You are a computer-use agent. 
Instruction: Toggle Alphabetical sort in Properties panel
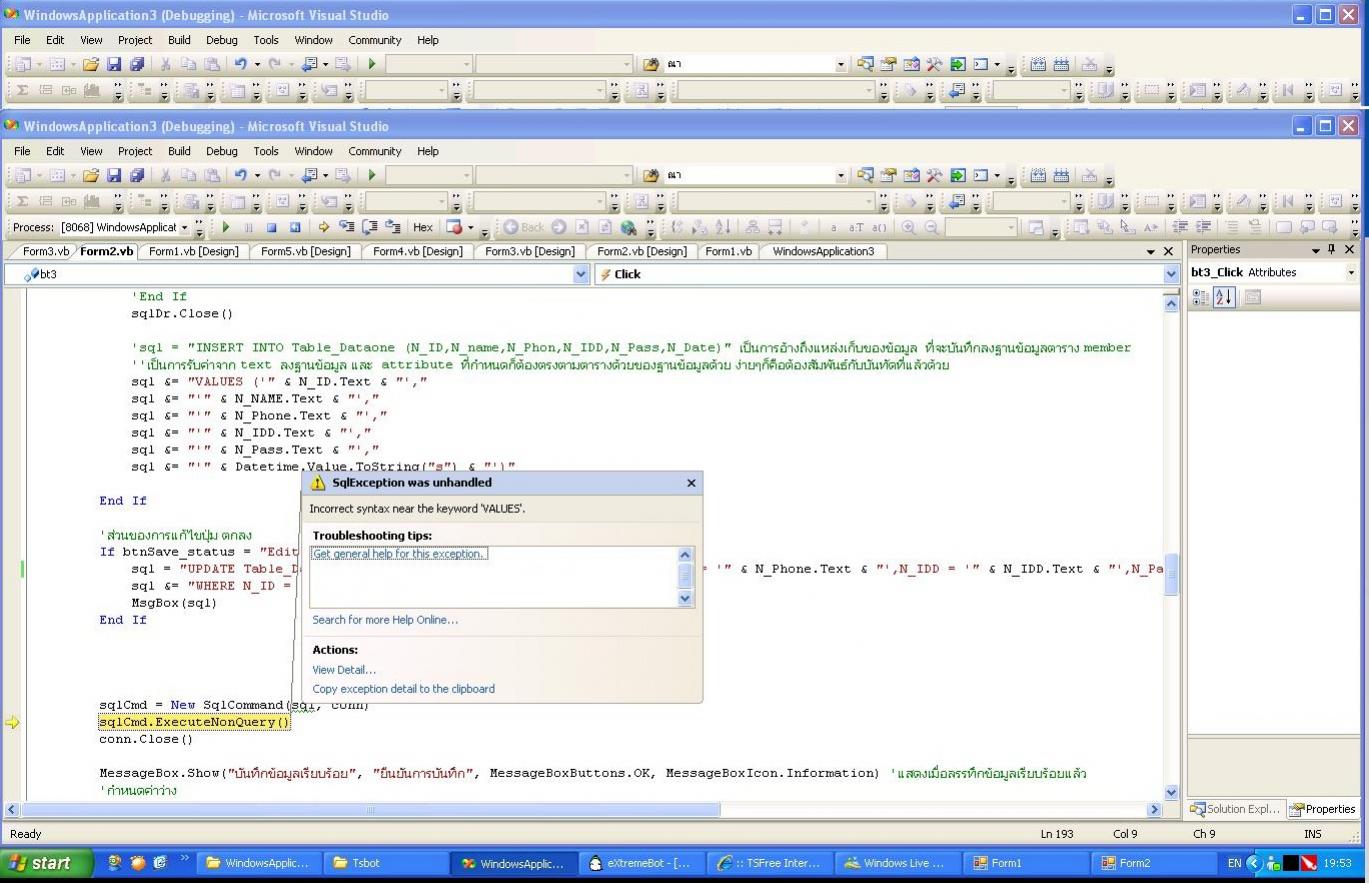(x=1224, y=297)
